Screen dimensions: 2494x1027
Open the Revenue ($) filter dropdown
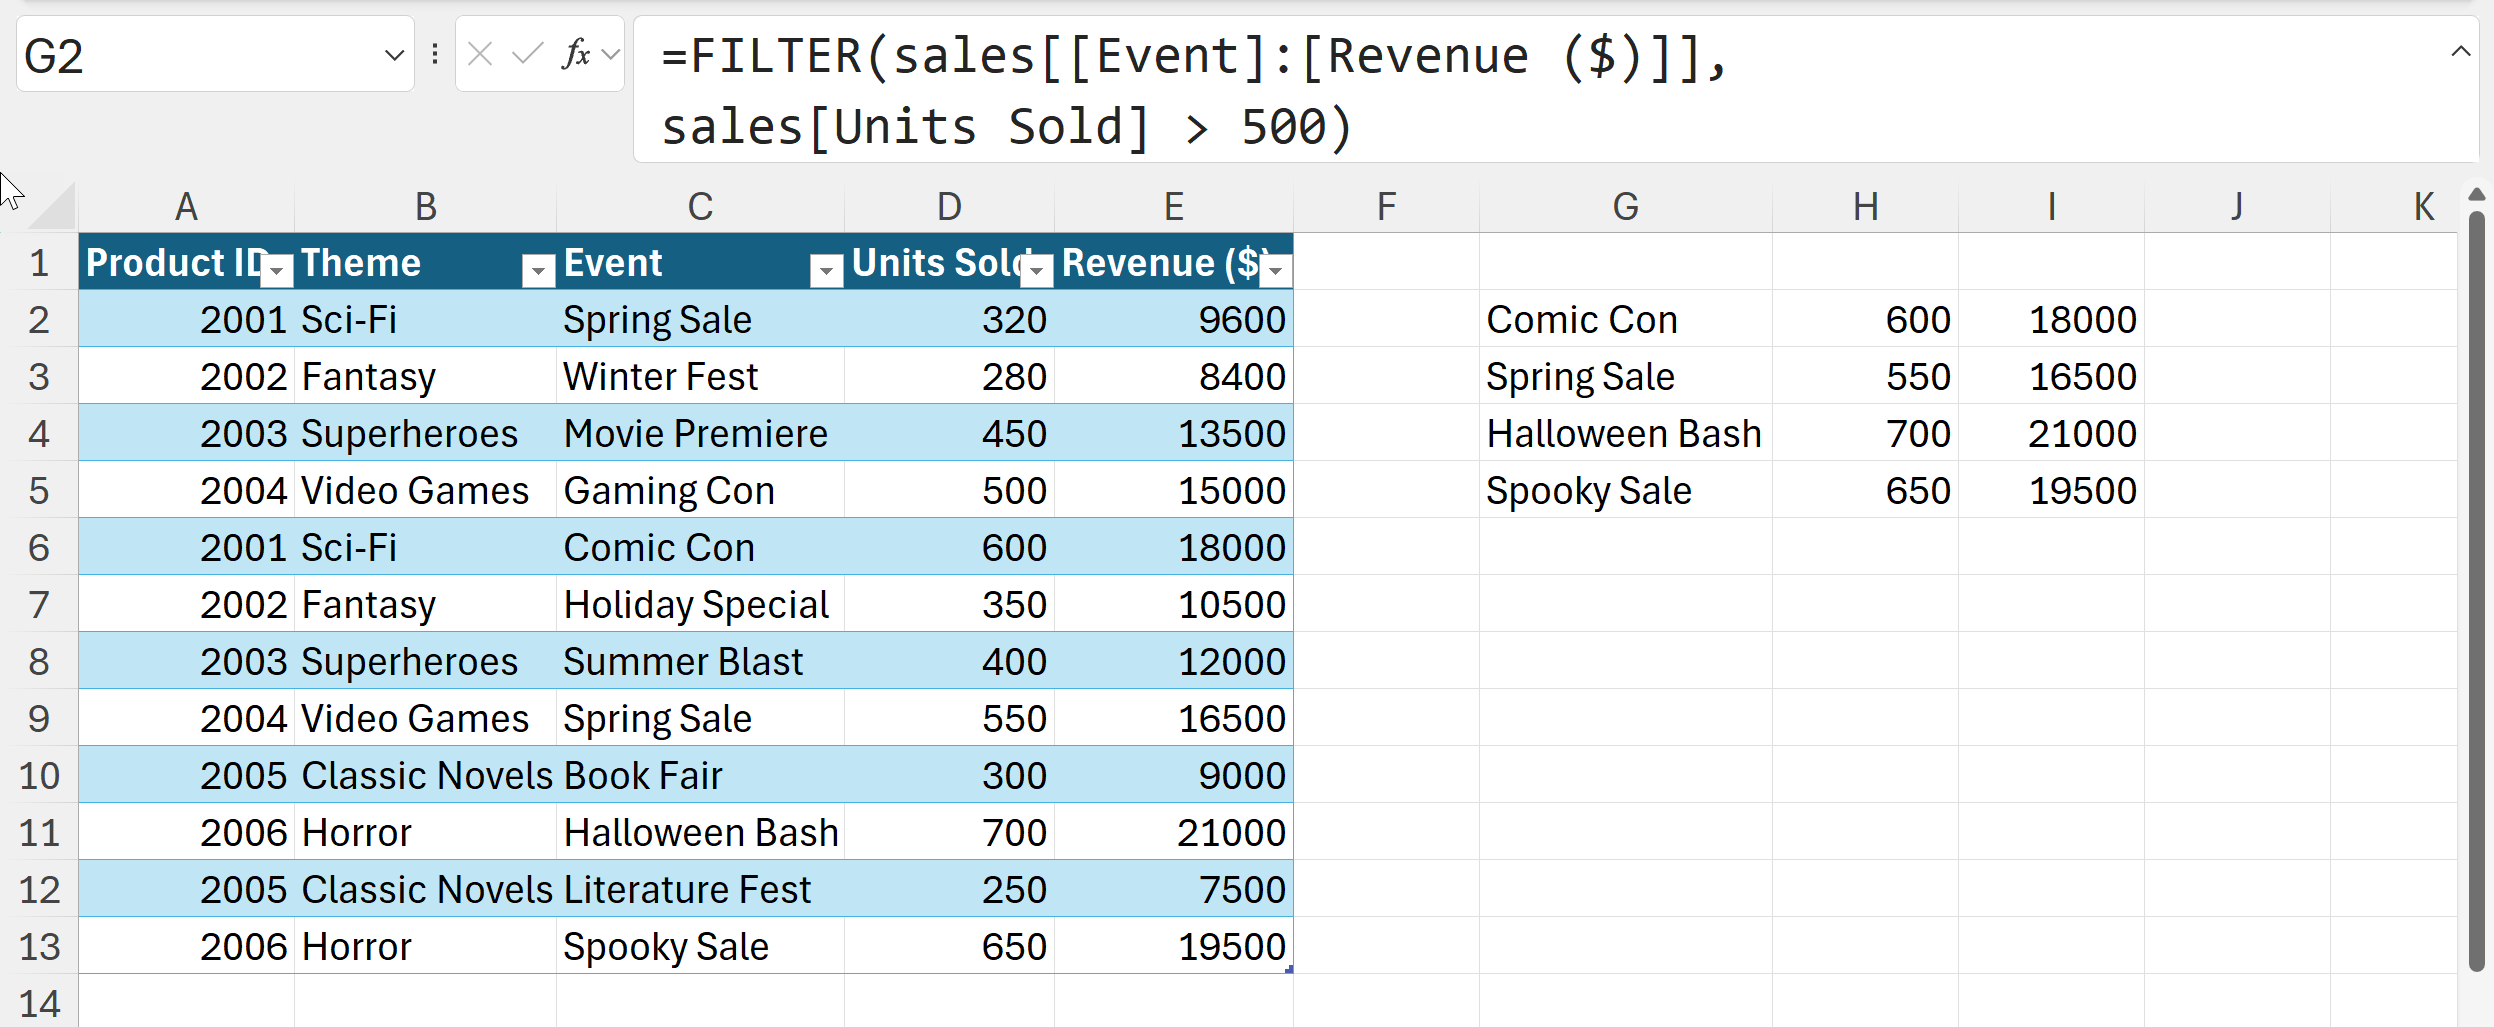coord(1276,270)
